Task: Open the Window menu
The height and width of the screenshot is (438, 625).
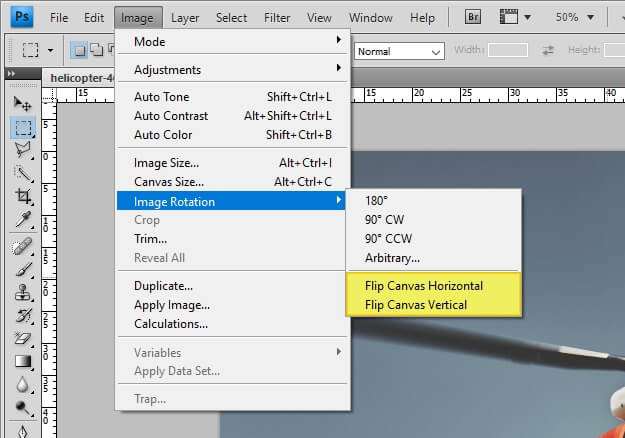Action: pyautogui.click(x=371, y=18)
